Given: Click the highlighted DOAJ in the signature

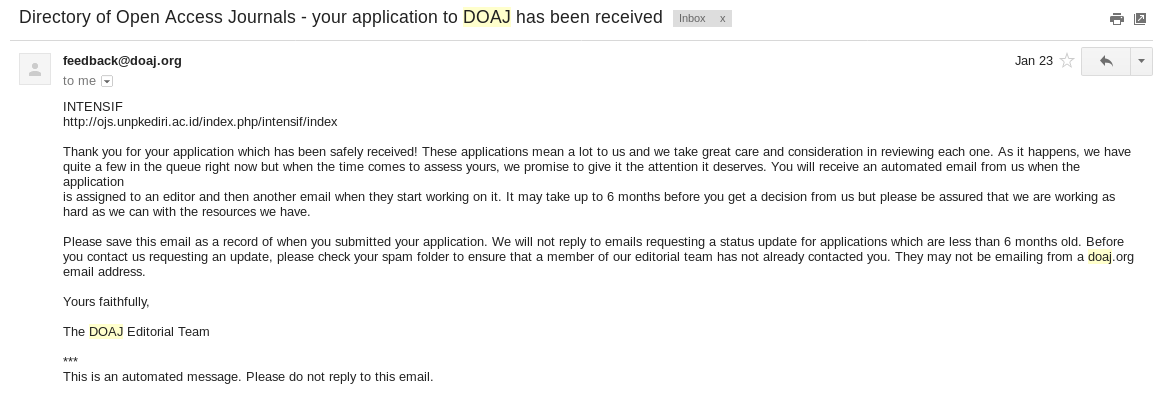Looking at the screenshot, I should pos(105,332).
